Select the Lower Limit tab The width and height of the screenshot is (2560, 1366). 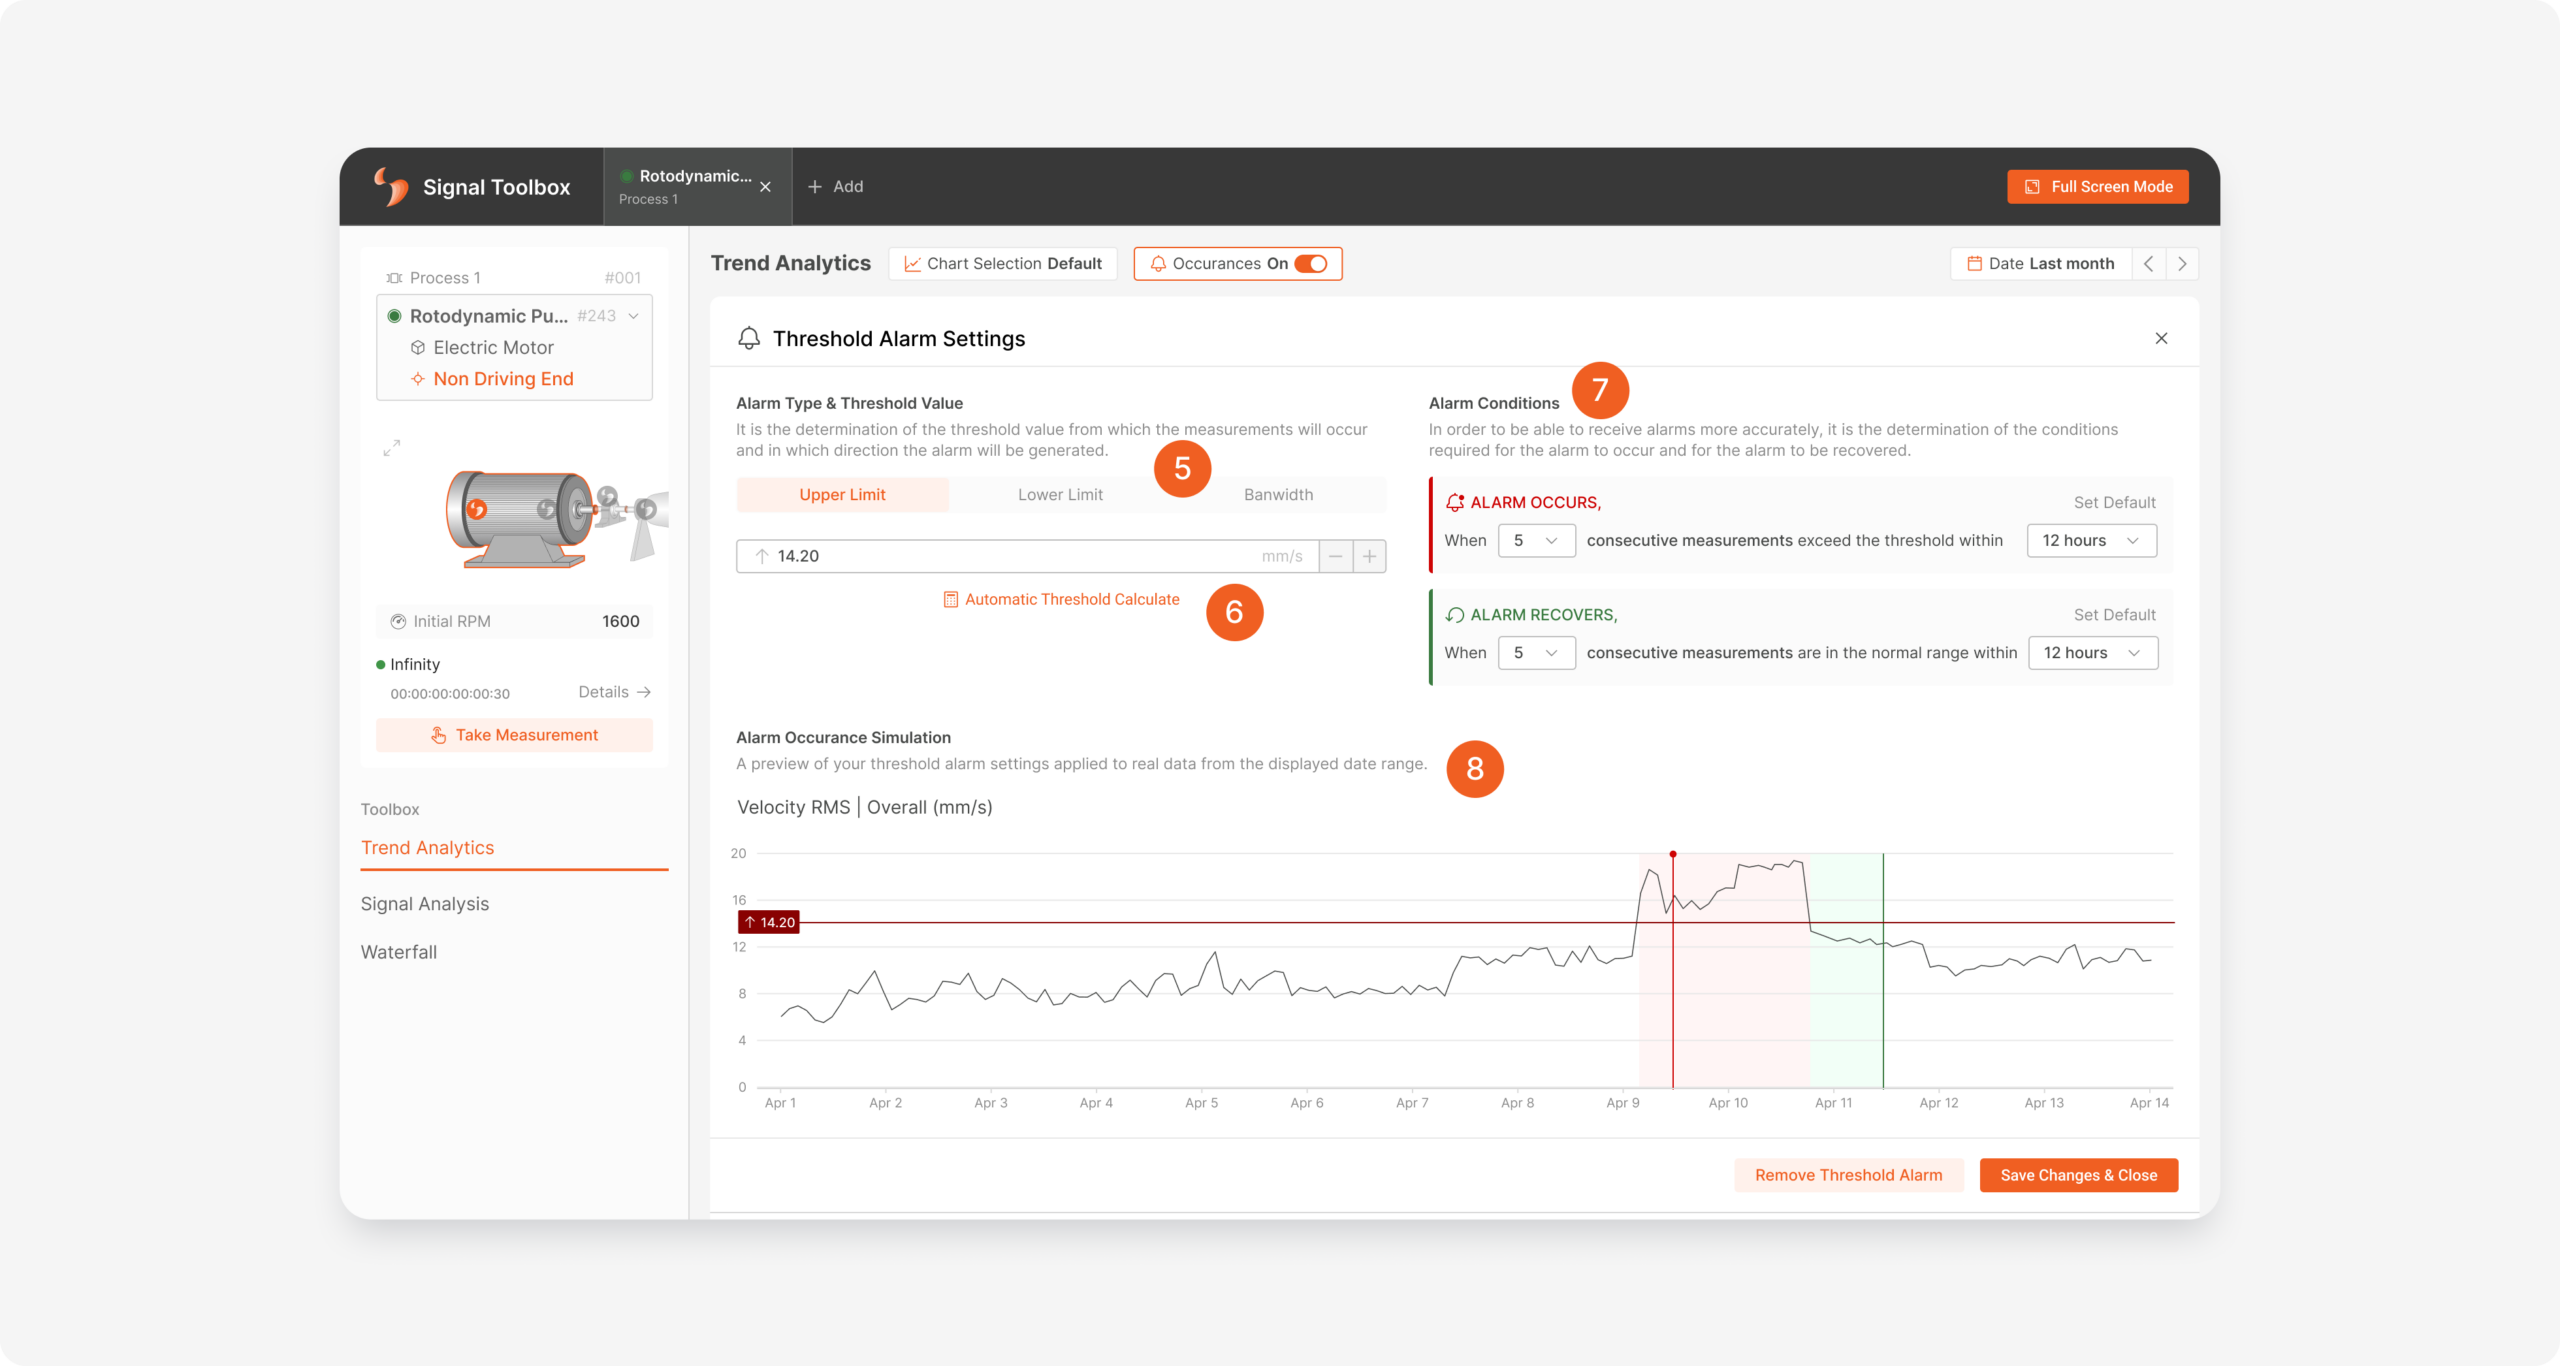click(x=1060, y=493)
